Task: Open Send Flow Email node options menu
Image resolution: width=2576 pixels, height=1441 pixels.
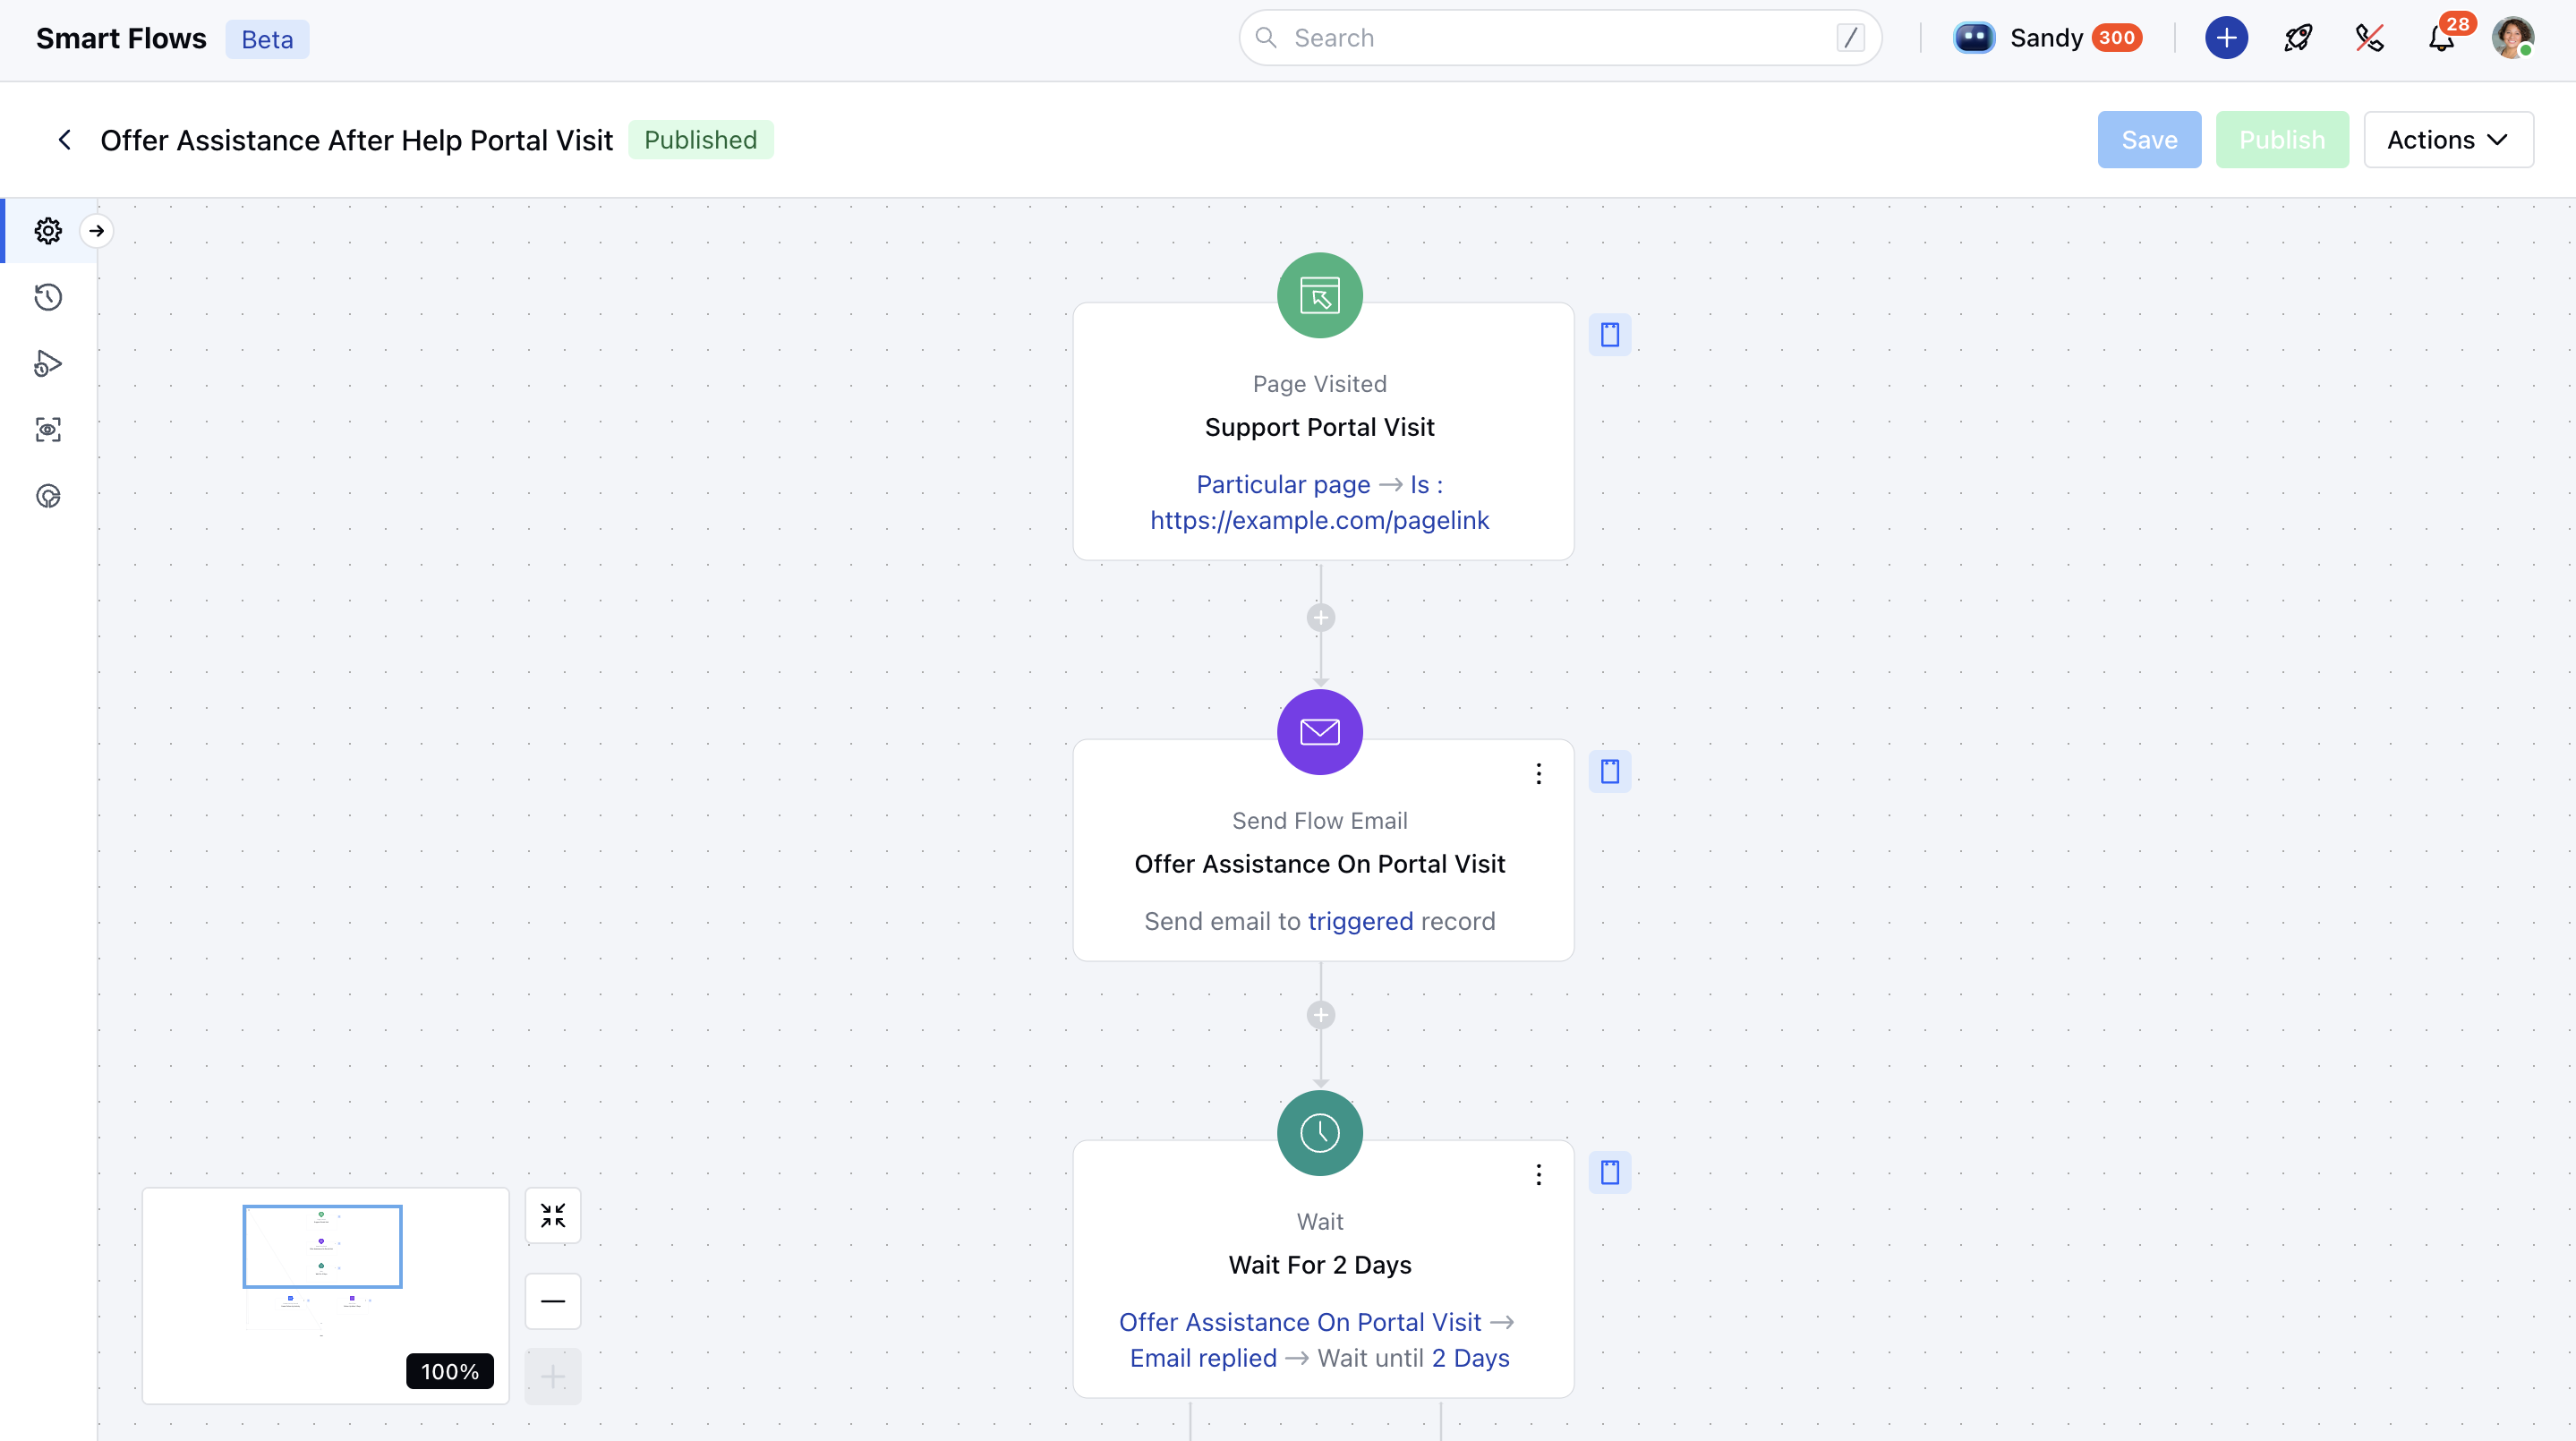Action: pos(1538,773)
